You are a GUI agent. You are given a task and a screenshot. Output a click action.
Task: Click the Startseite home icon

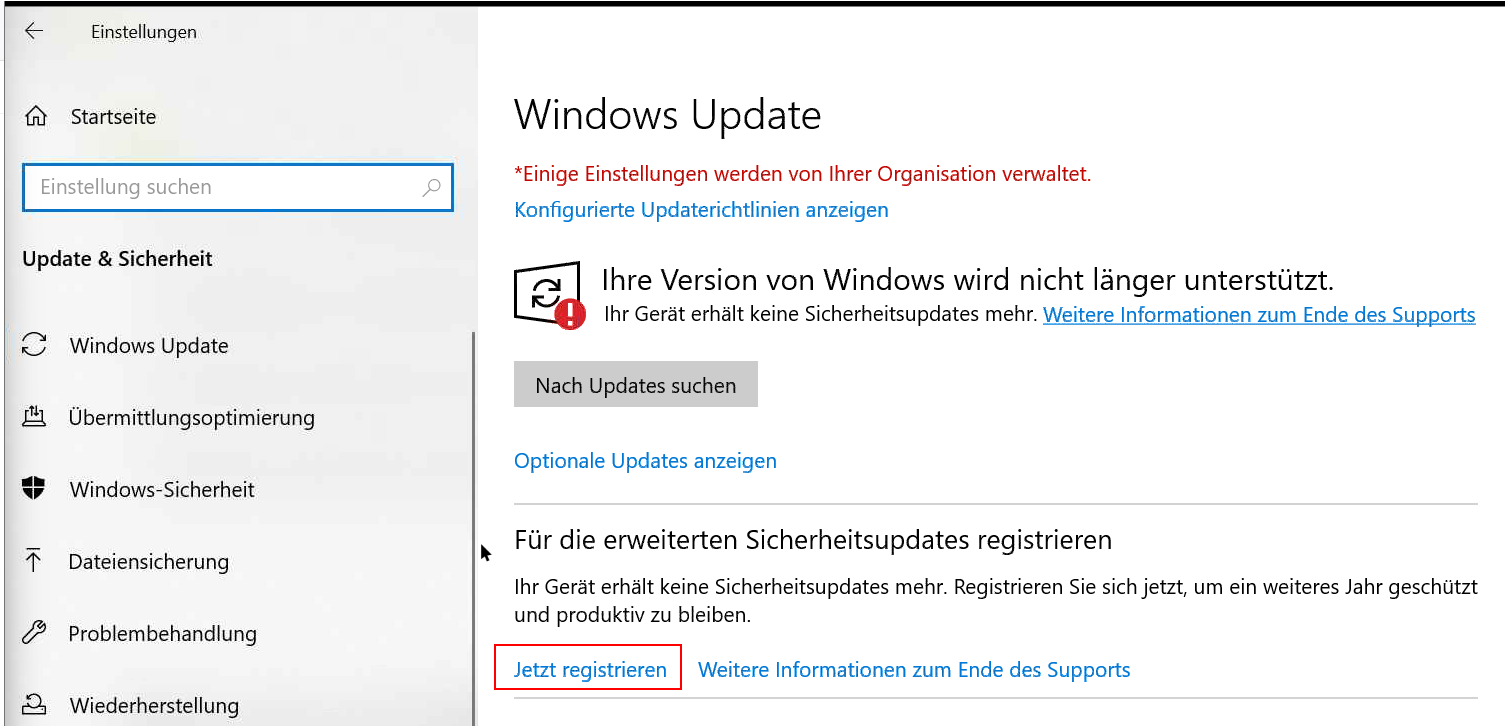pos(36,117)
